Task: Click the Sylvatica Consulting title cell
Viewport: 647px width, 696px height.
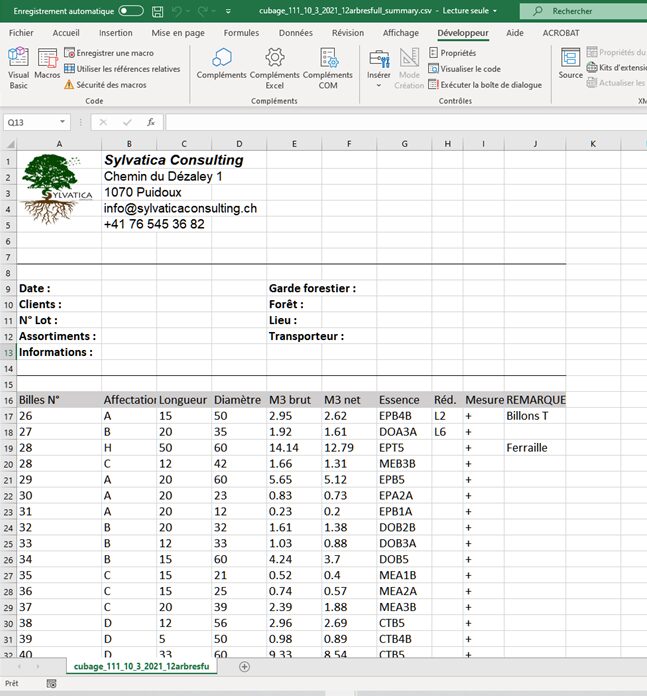Action: click(x=174, y=160)
